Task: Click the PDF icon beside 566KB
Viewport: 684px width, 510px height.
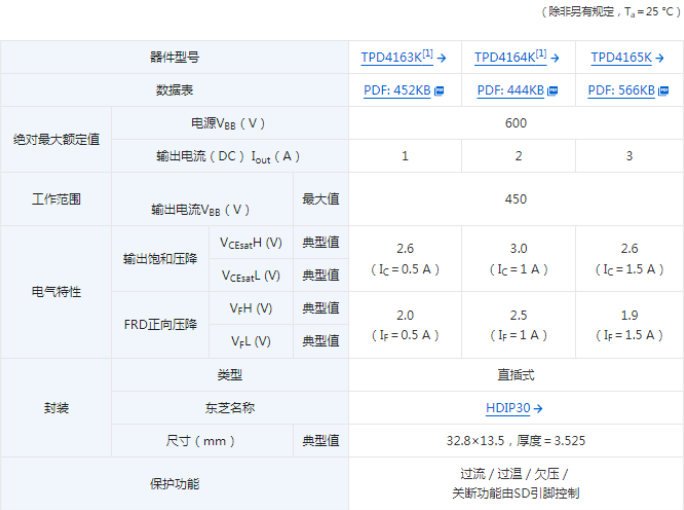Action: (x=663, y=91)
